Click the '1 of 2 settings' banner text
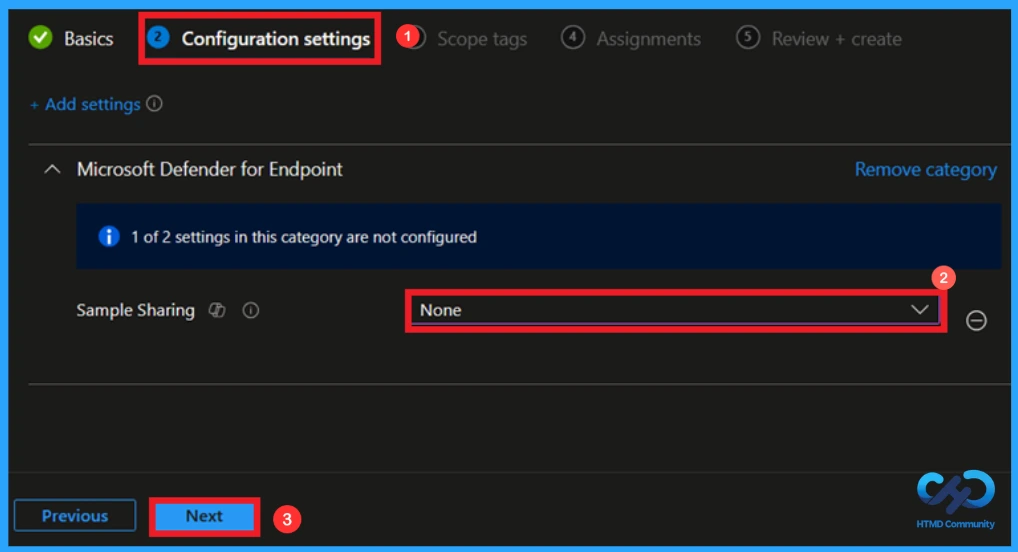The width and height of the screenshot is (1018, 552). 303,237
